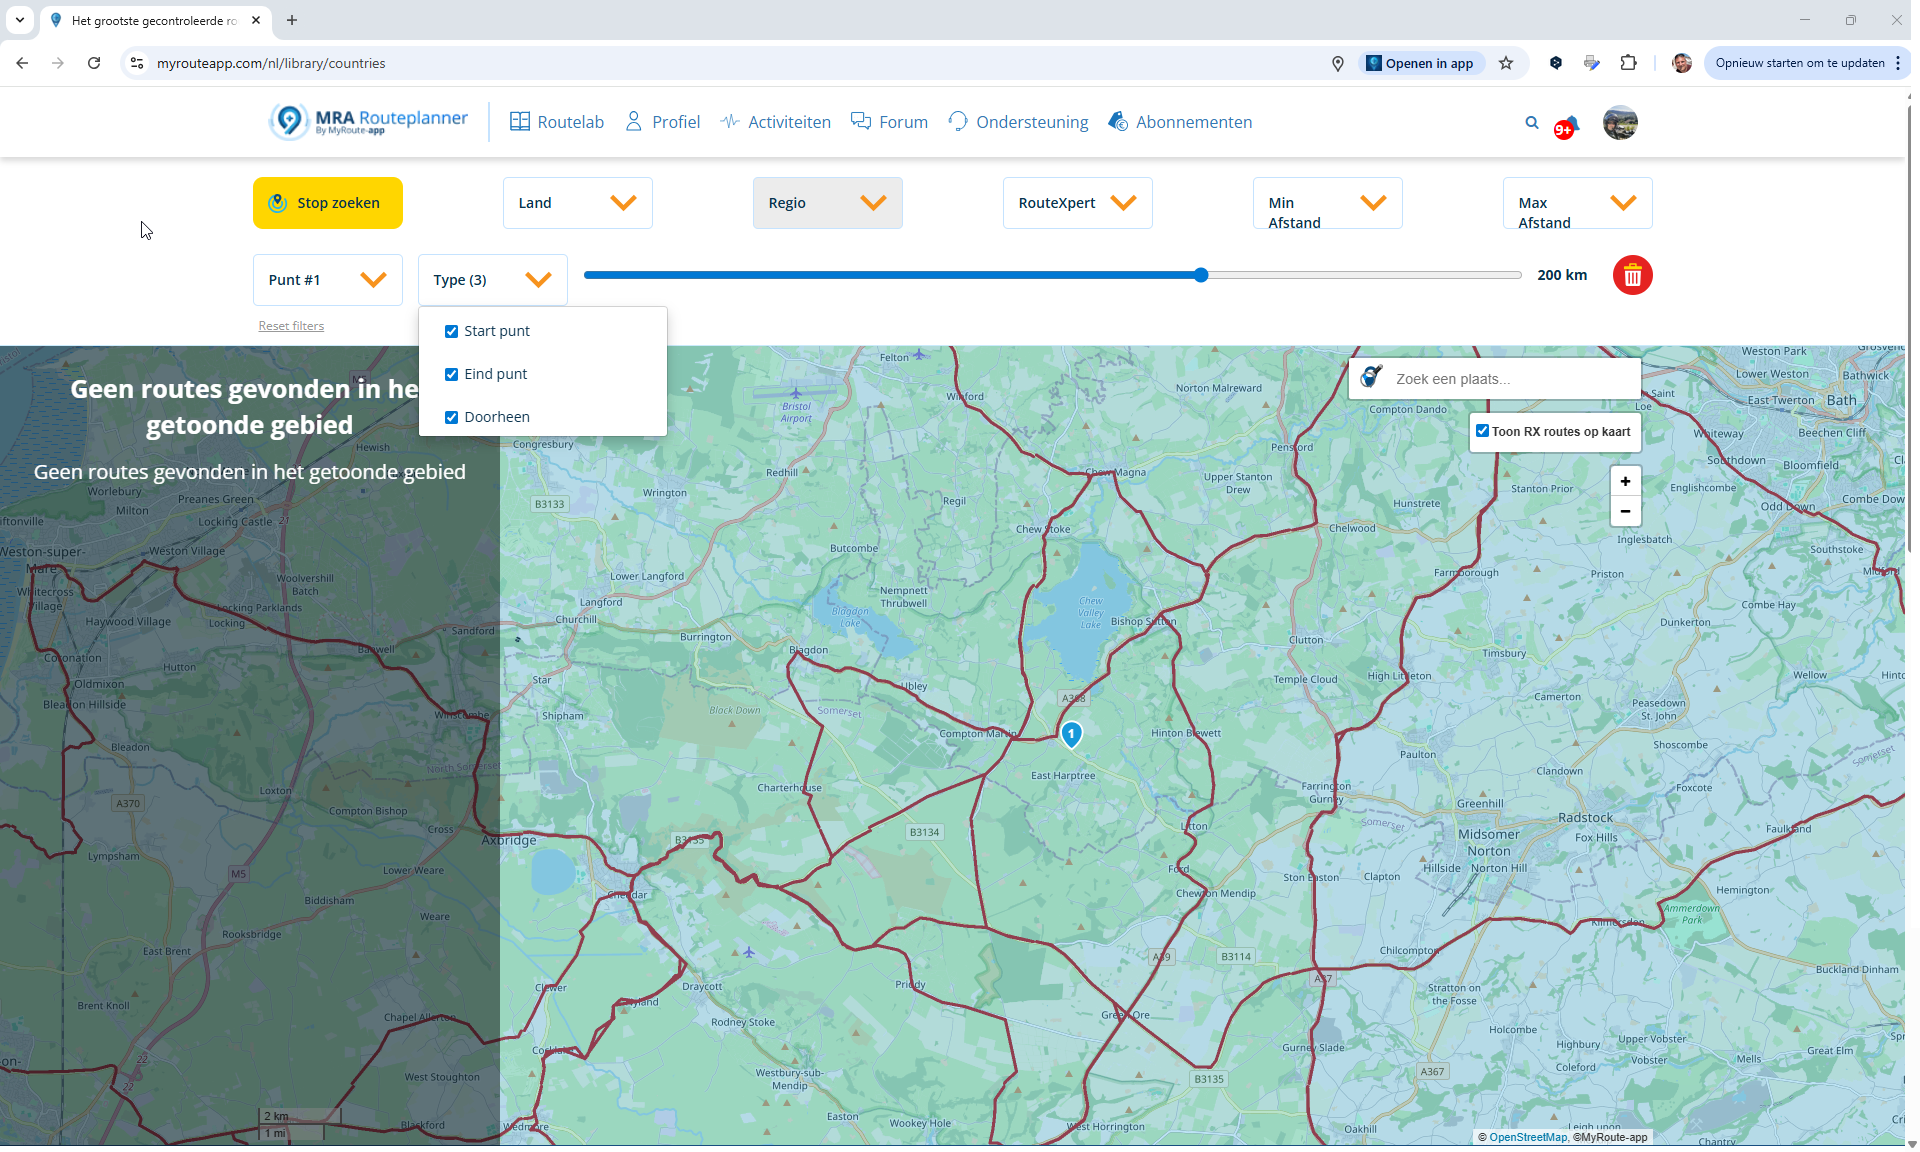This screenshot has width=1920, height=1152.
Task: Click the MRA Routeplanner logo
Action: coord(368,122)
